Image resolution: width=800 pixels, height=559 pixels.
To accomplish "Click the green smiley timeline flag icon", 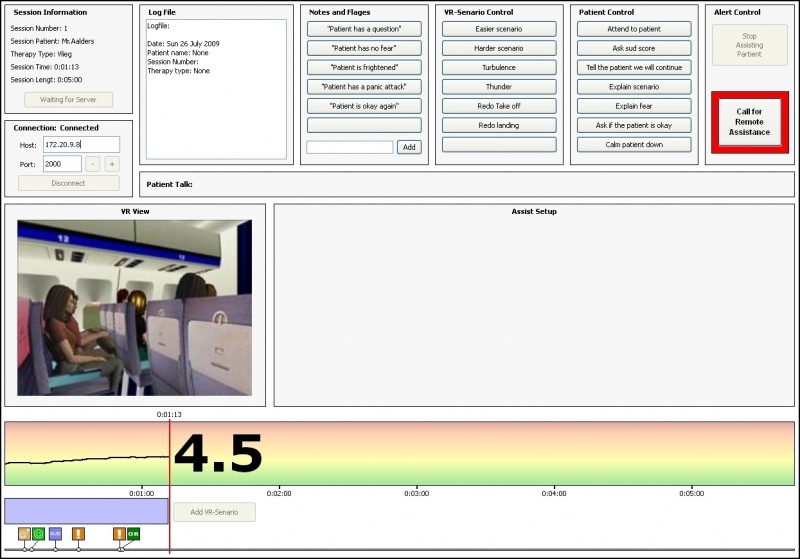I will 38,534.
